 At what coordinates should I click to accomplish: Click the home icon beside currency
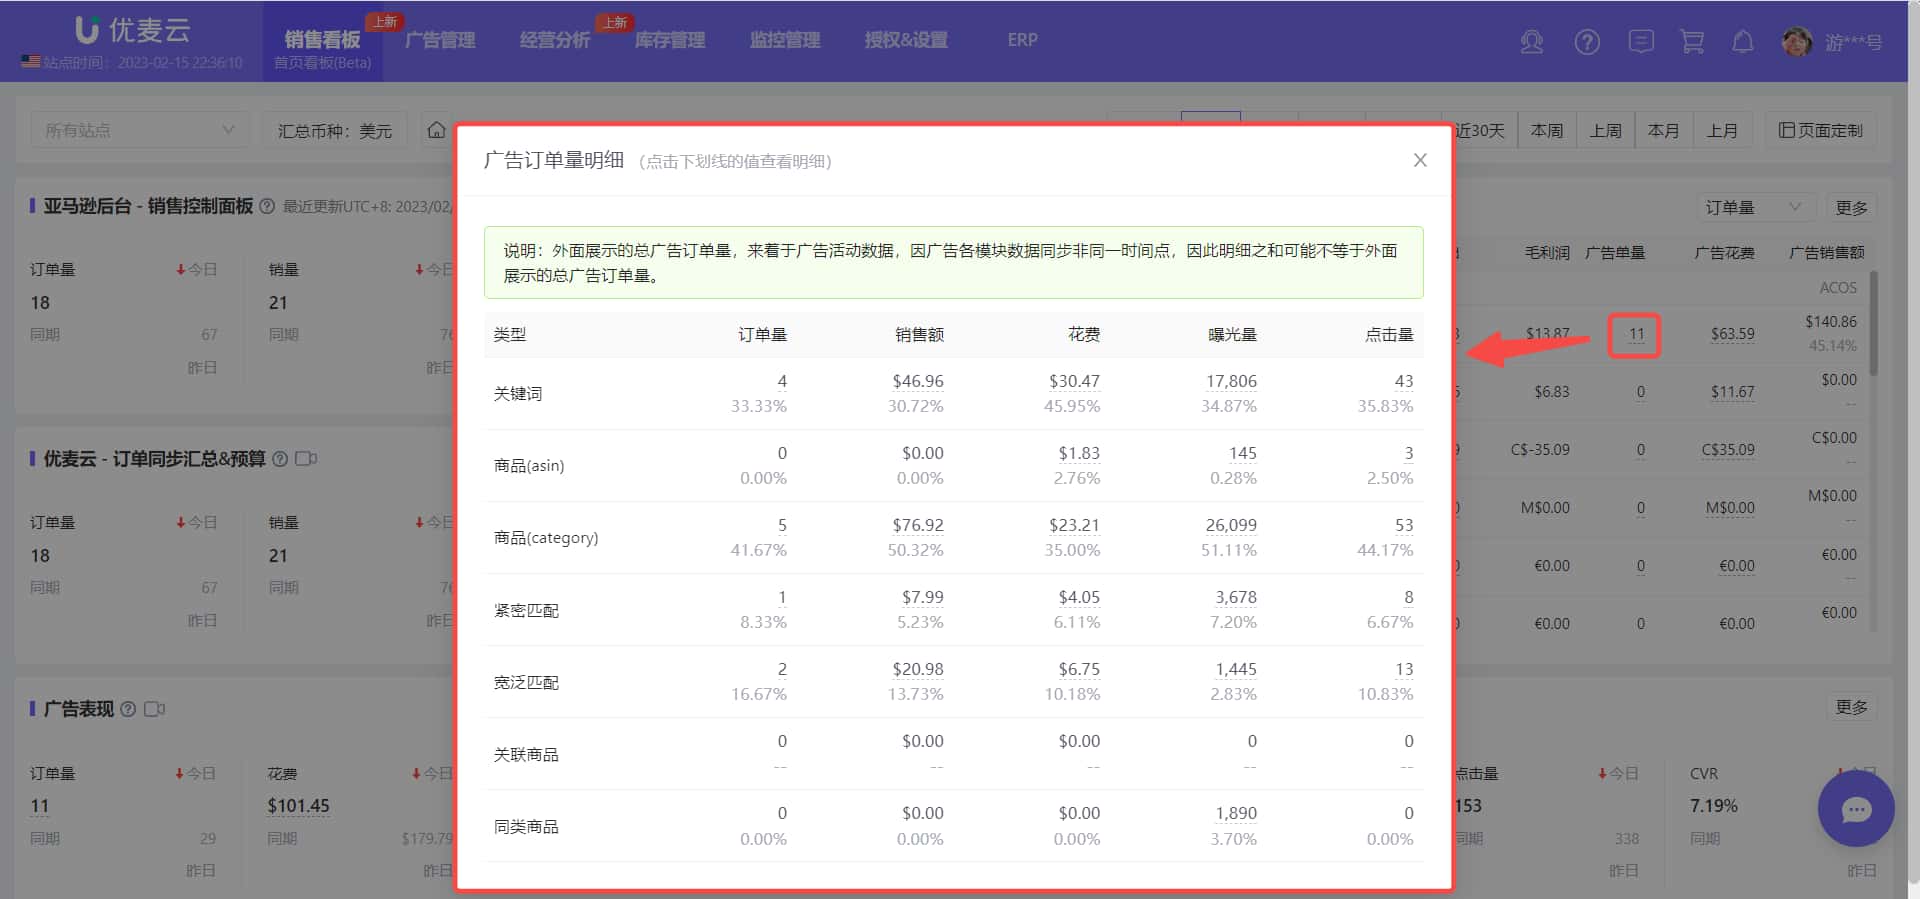coord(437,130)
